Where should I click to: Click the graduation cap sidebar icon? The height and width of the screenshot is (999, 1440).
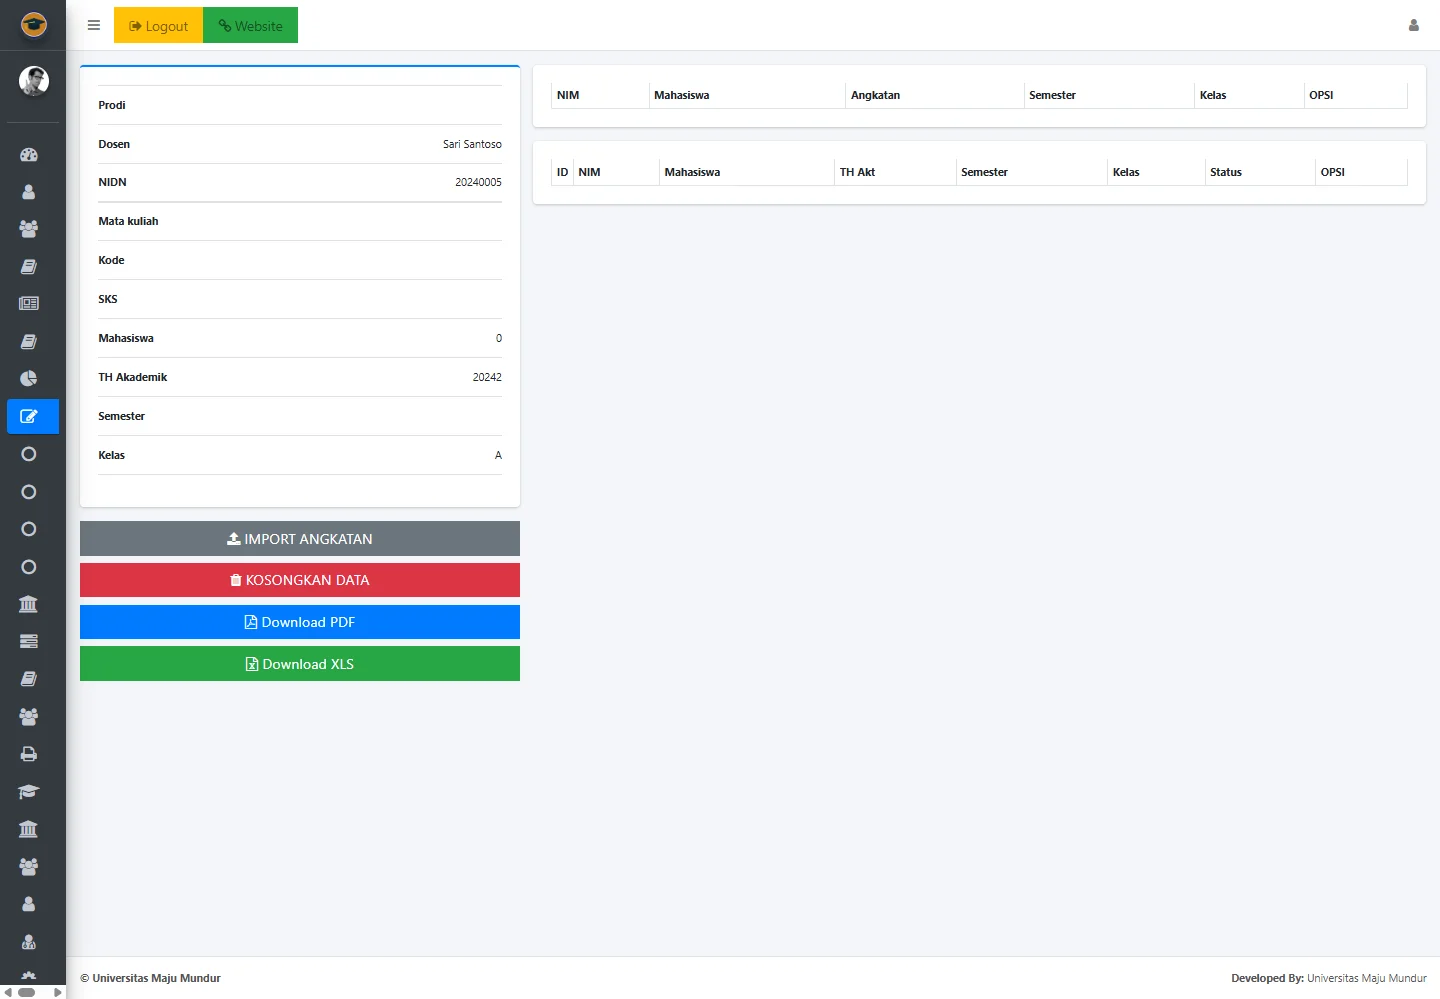(x=29, y=792)
